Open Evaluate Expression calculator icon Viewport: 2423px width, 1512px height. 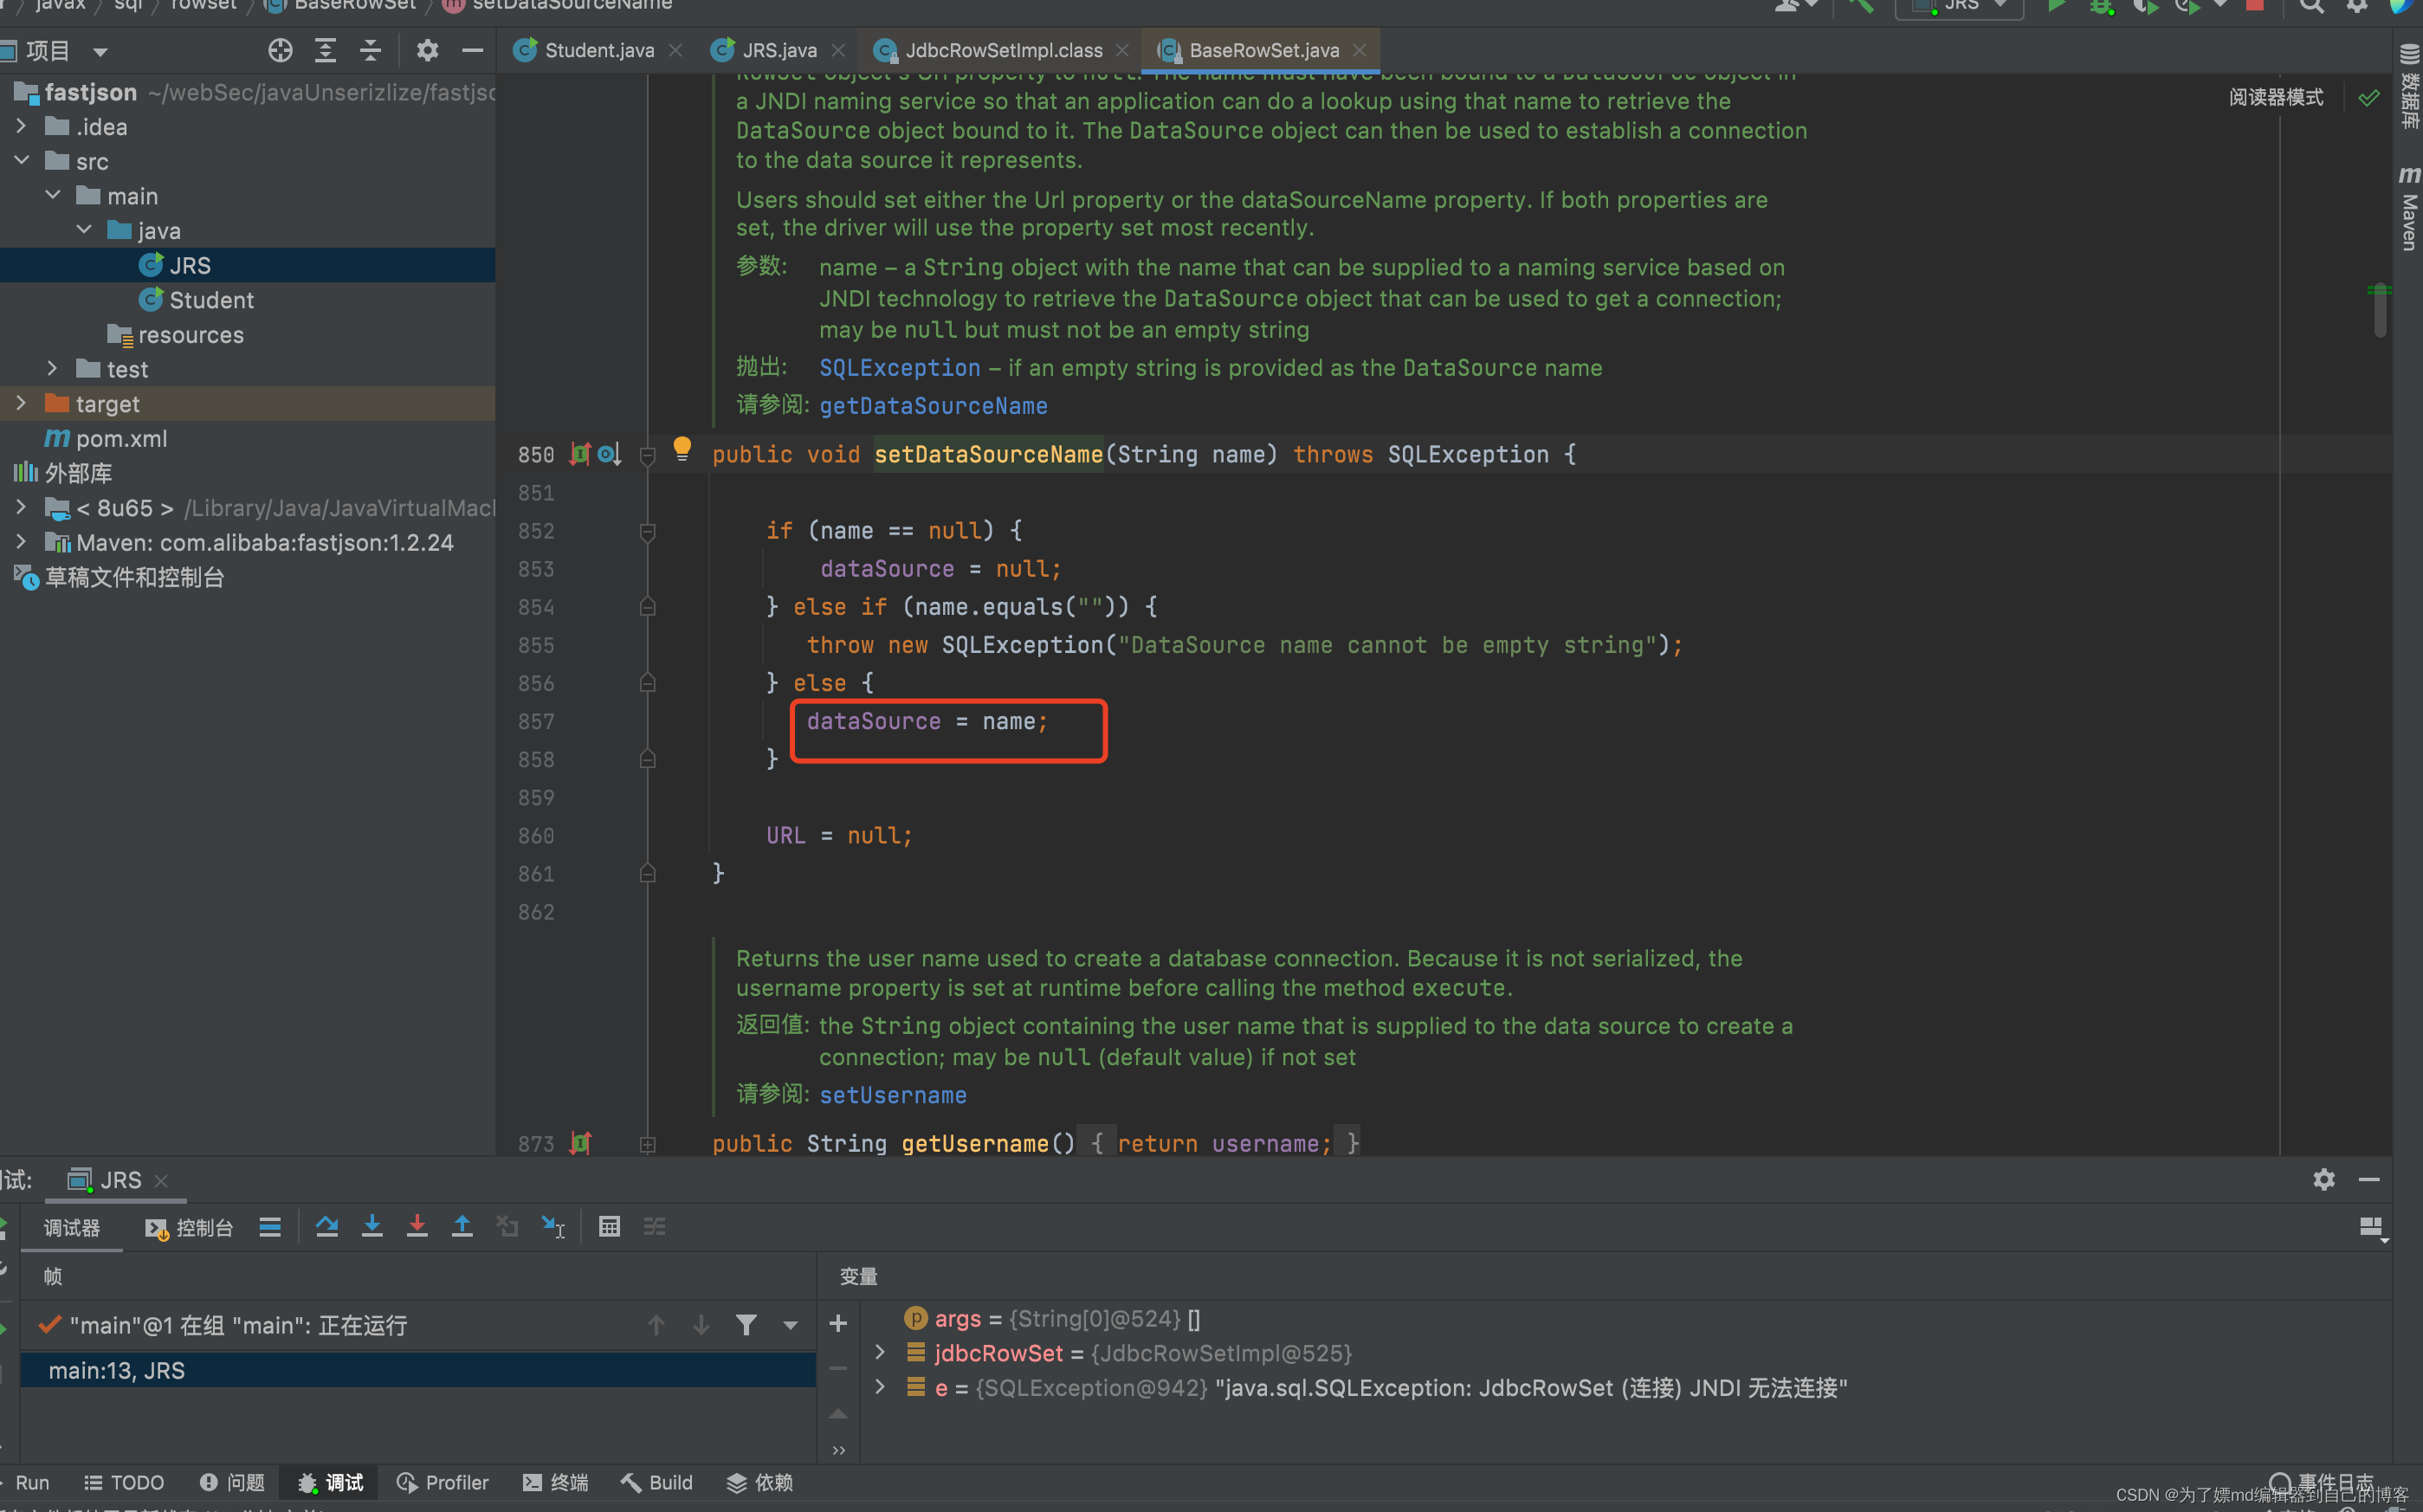coord(609,1227)
